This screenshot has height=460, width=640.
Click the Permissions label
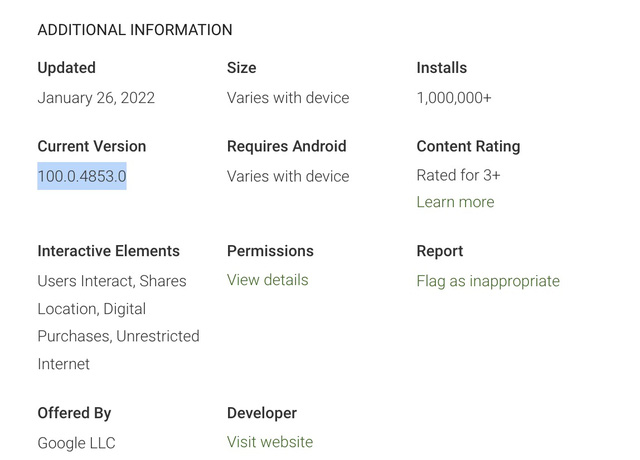[270, 251]
